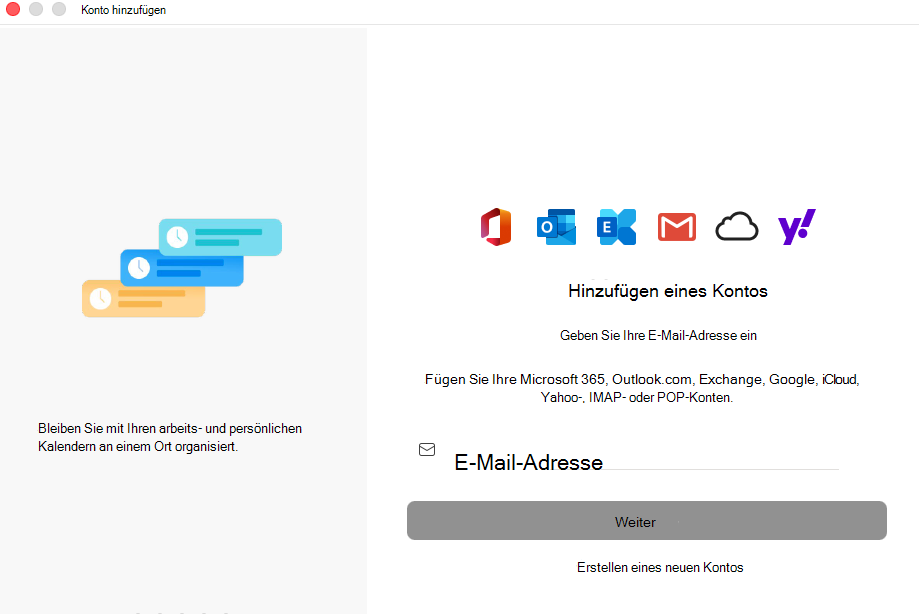Click the Microsoft 365, Outlook.com description text
Viewport: 919px width, 614px height.
pos(642,388)
